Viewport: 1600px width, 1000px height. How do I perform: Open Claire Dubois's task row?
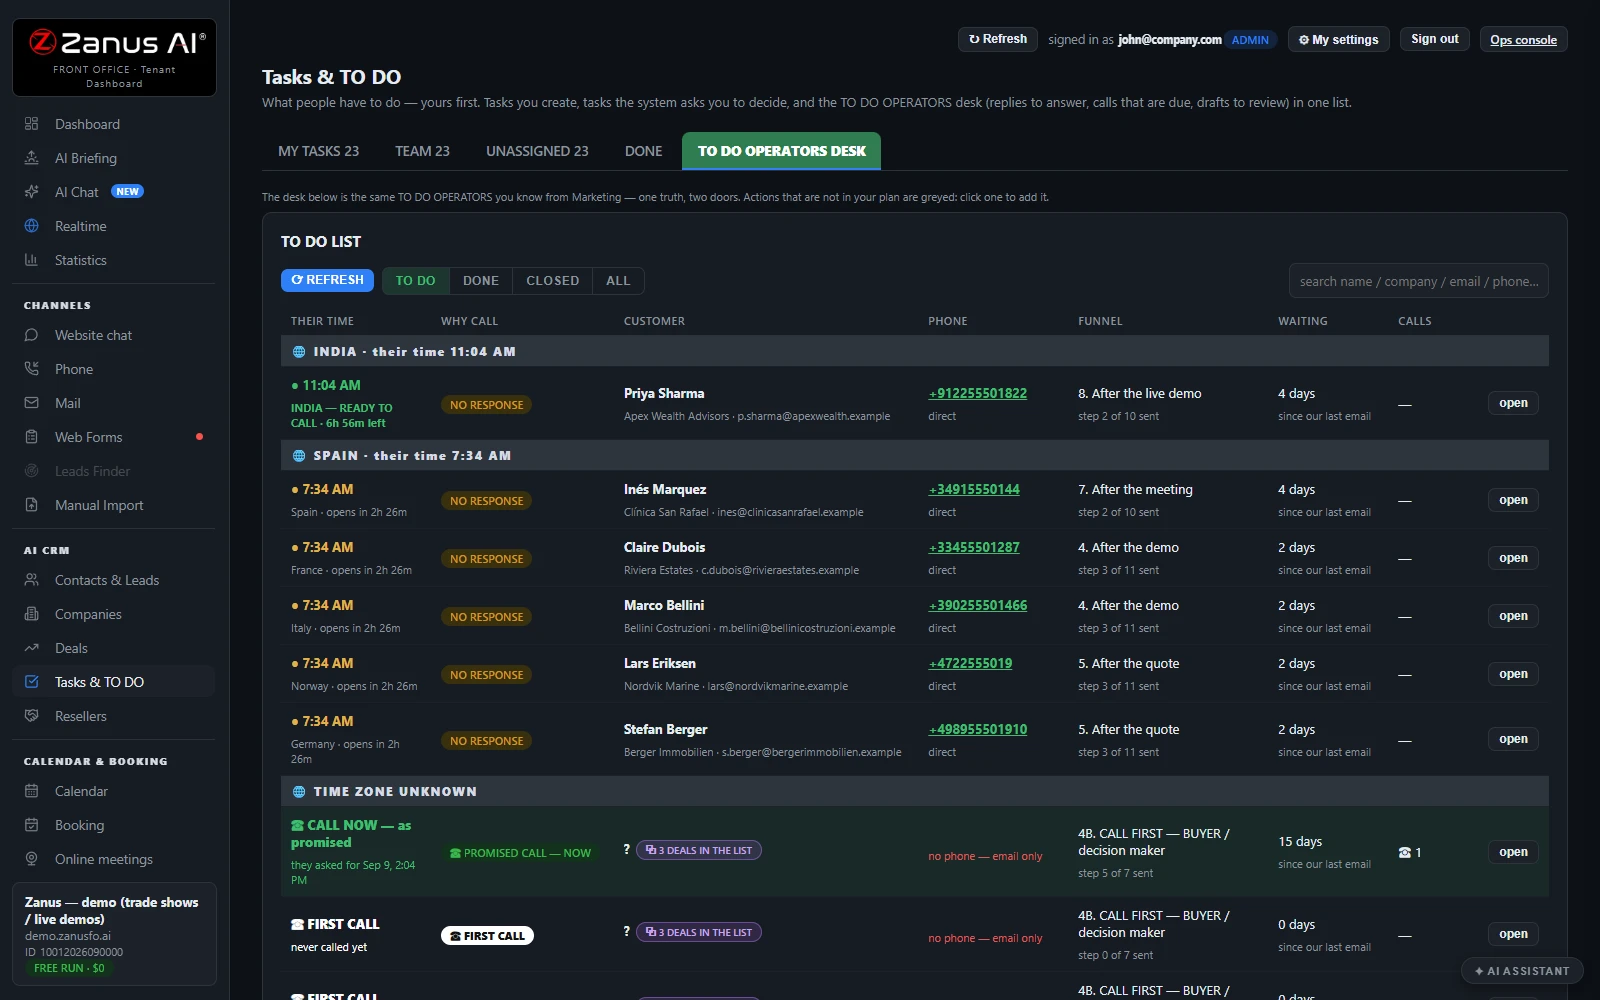tap(1513, 558)
